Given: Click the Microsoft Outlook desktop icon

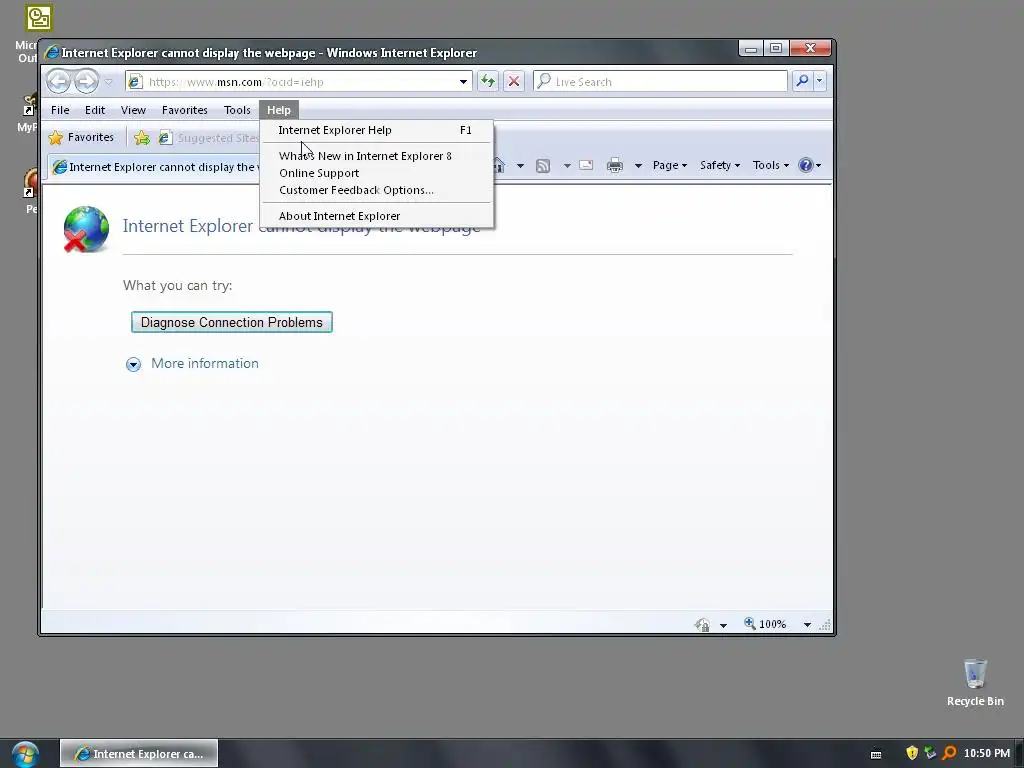Looking at the screenshot, I should pyautogui.click(x=38, y=20).
